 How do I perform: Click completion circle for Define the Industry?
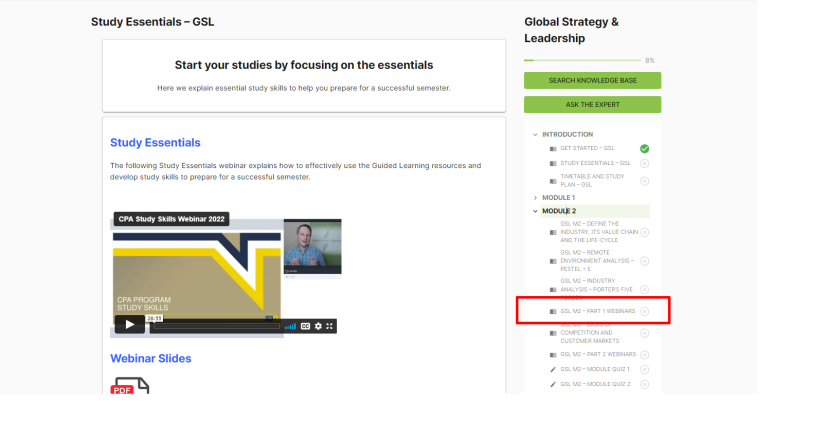pyautogui.click(x=644, y=232)
